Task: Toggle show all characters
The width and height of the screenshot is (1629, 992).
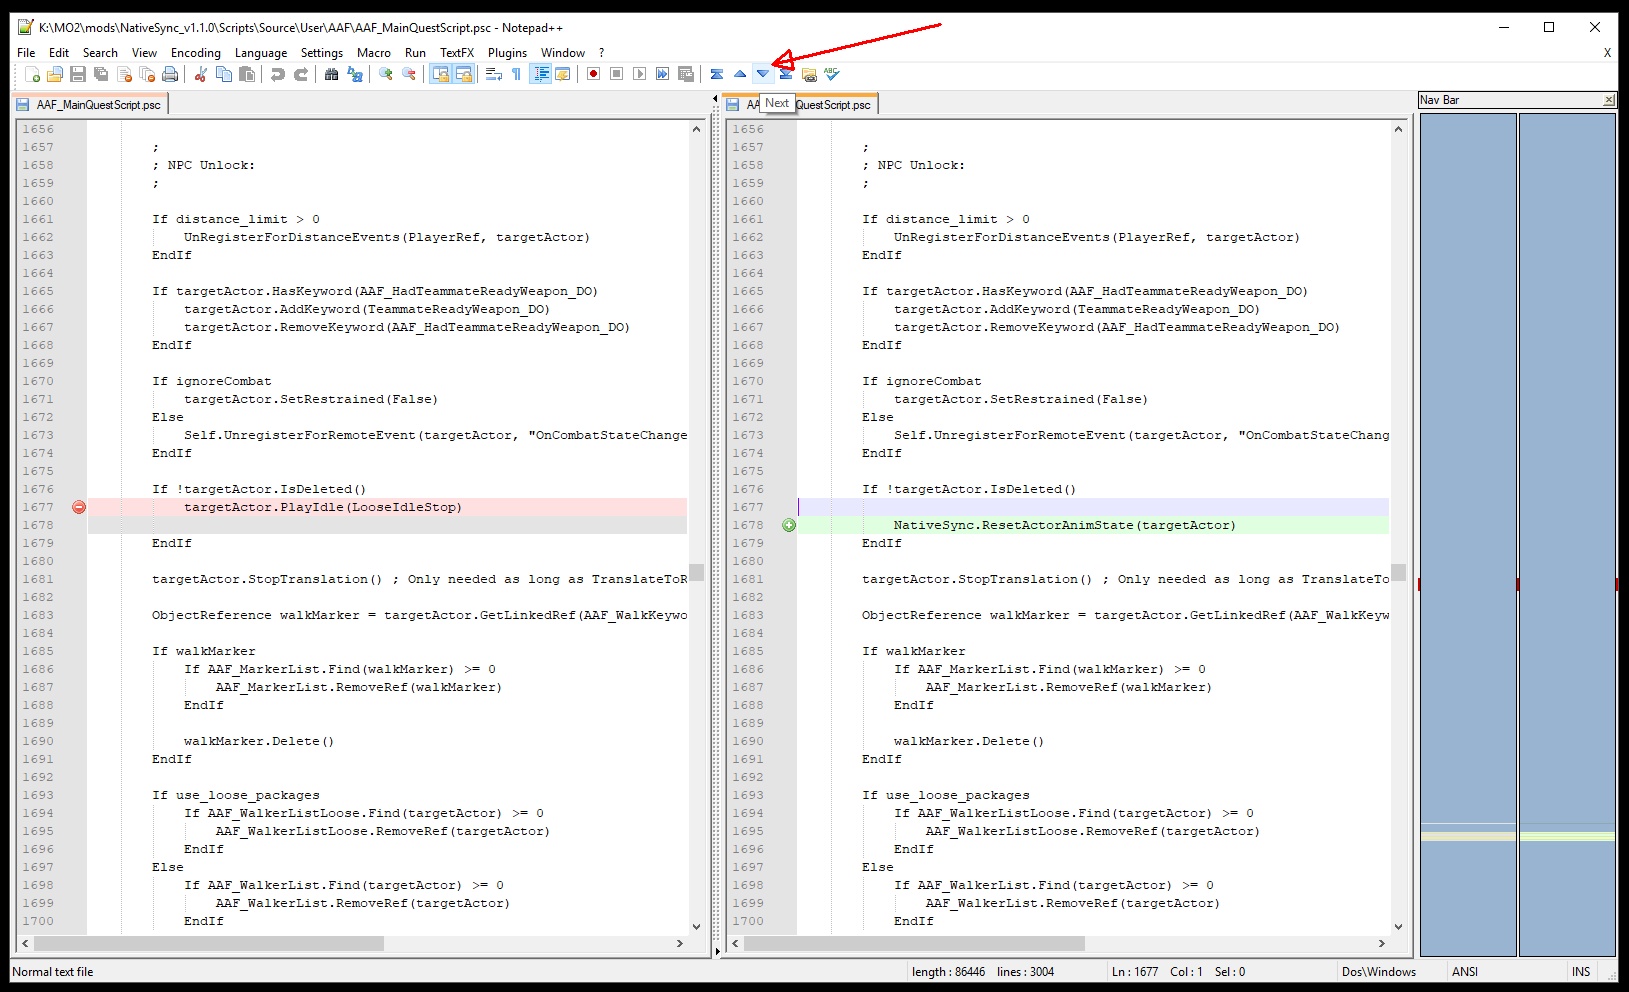Action: click(516, 73)
